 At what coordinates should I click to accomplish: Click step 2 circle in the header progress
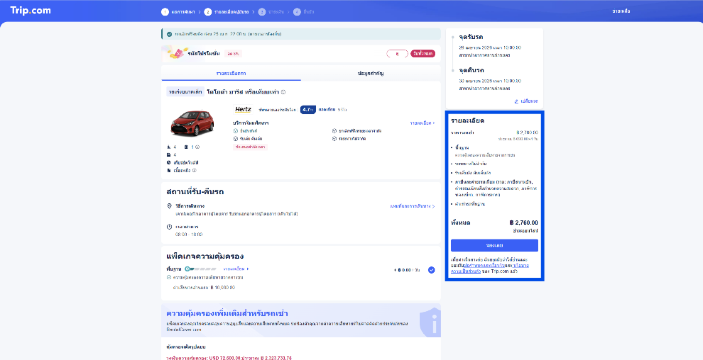208,12
